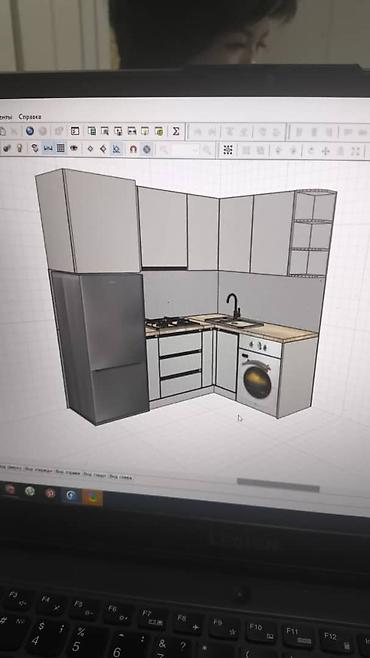Image resolution: width=370 pixels, height=658 pixels.
Task: Switch to the Вид слева view tab
Action: (x=121, y=477)
